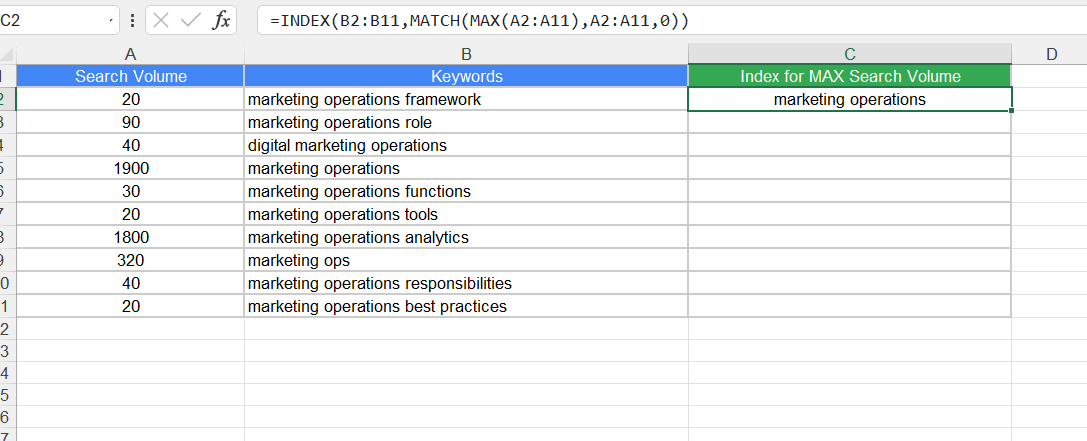Image resolution: width=1087 pixels, height=441 pixels.
Task: Select the Search Volume header cell
Action: click(x=130, y=76)
